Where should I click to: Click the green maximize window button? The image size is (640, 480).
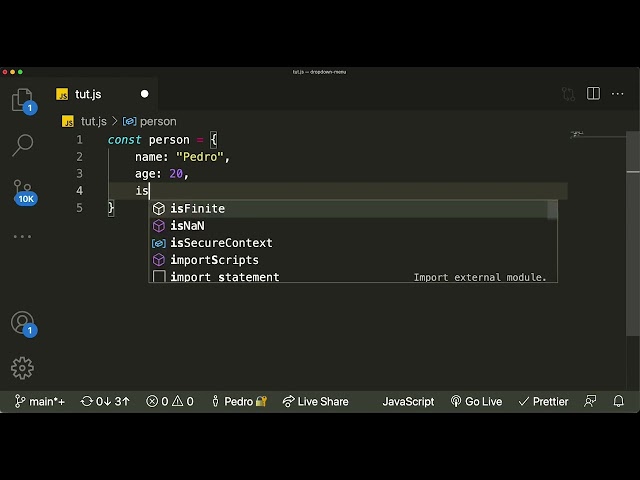tap(20, 72)
